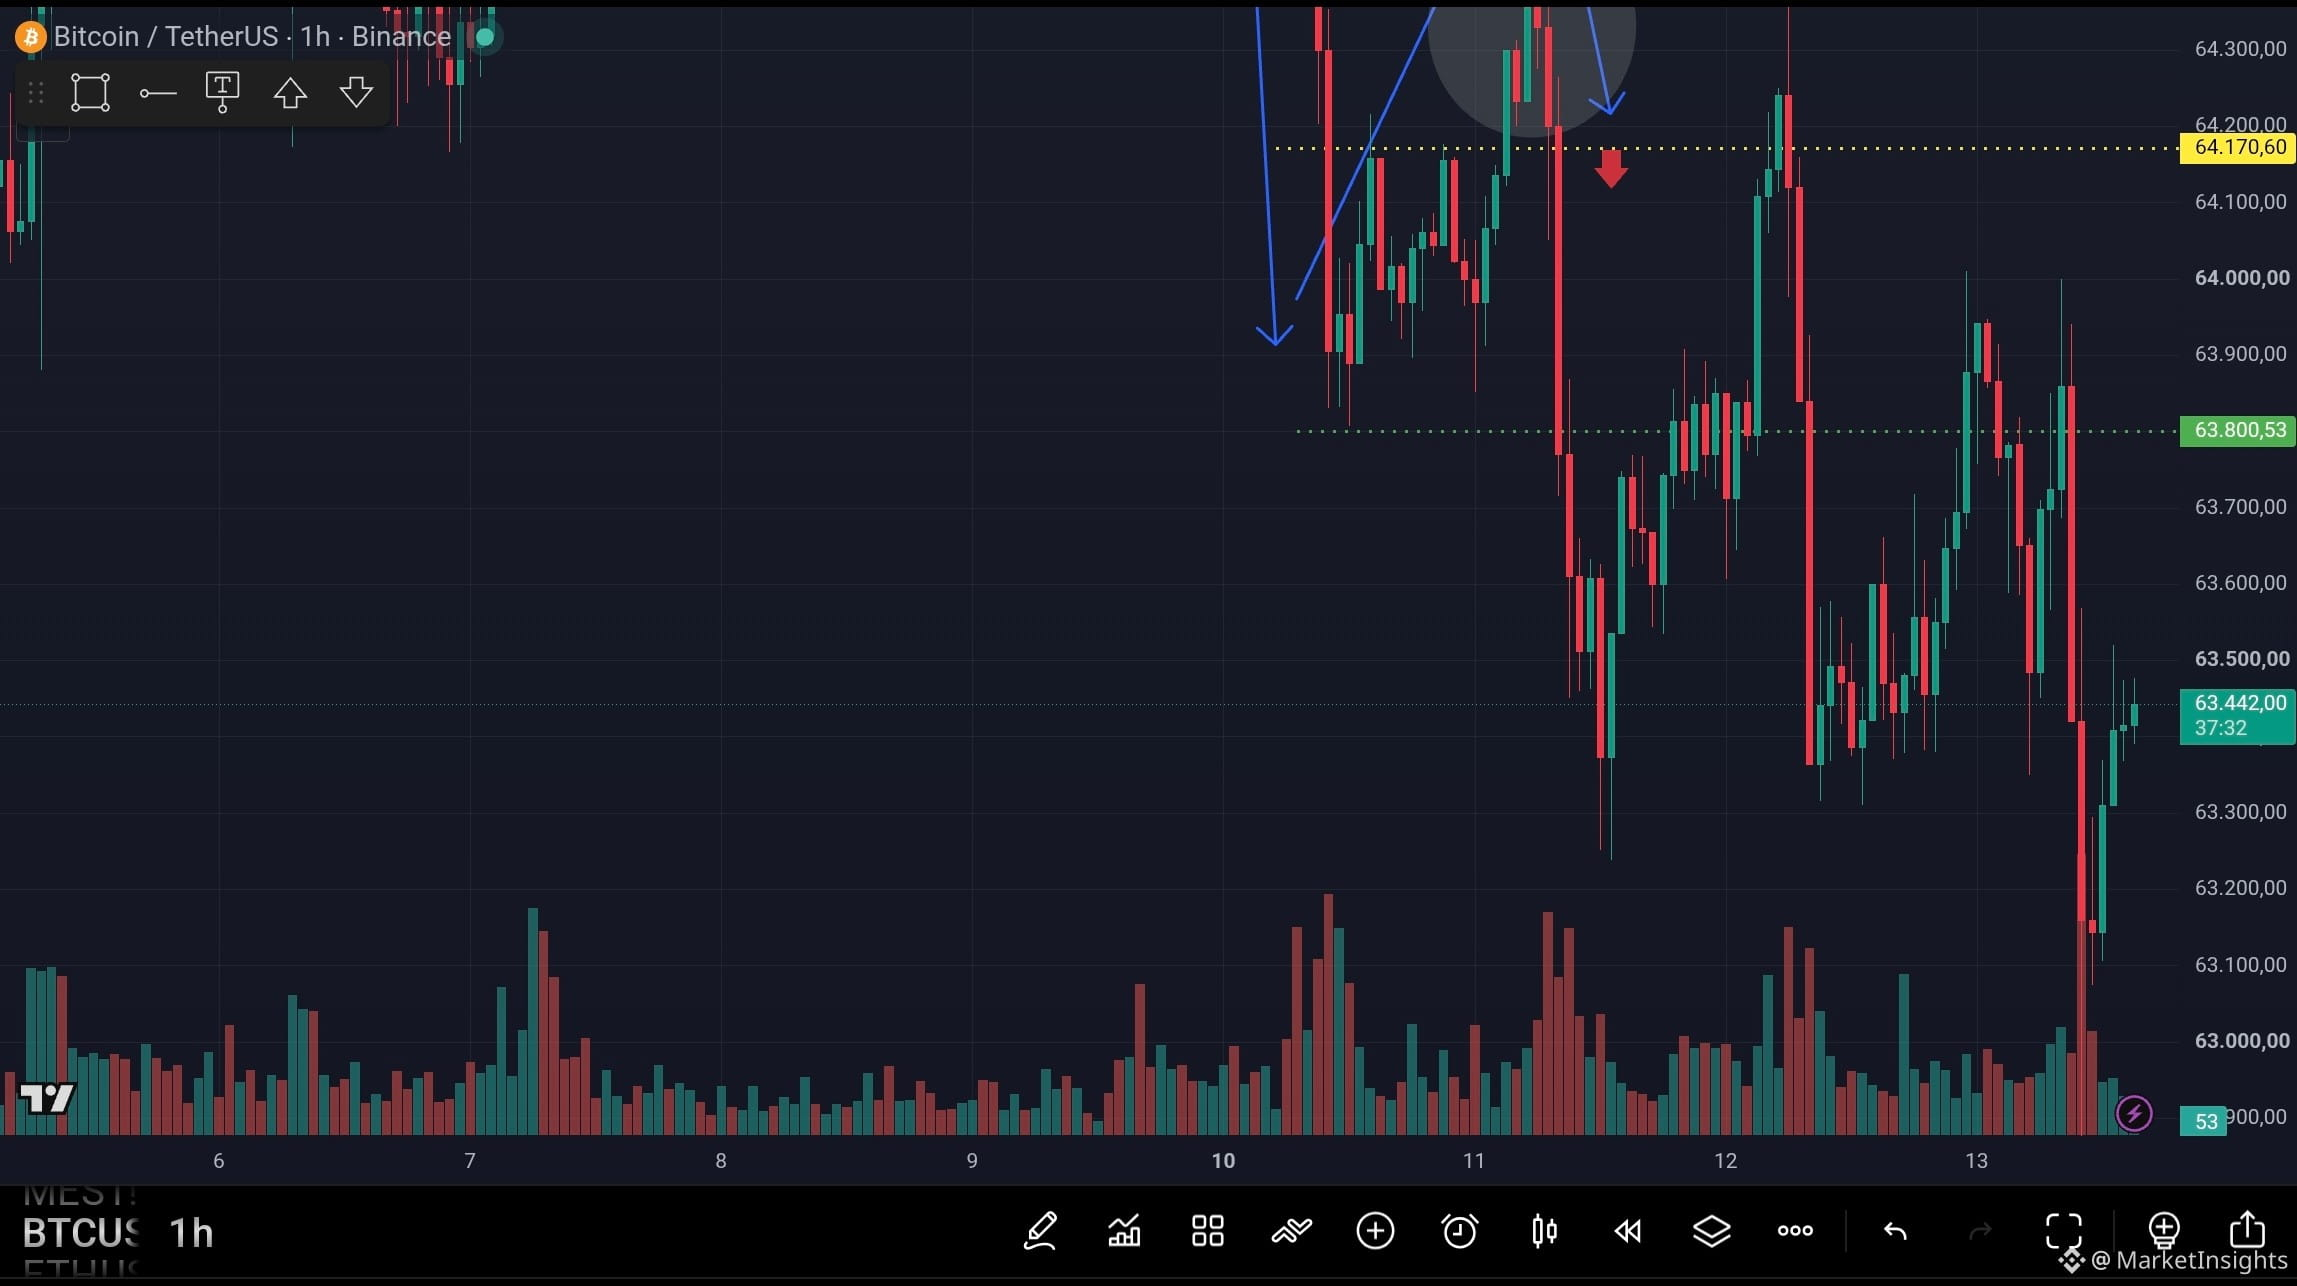Add symbol with plus circle icon
Viewport: 2297px width, 1286px height.
click(x=1375, y=1231)
